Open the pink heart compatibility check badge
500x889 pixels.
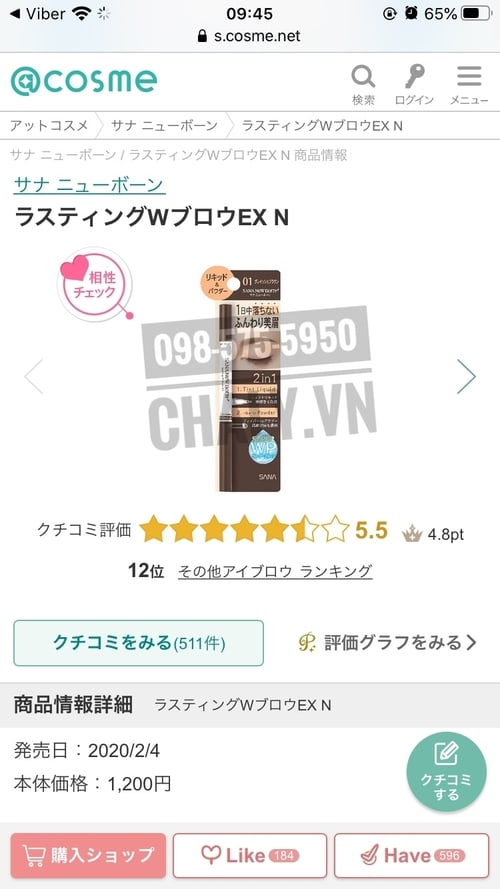coord(95,285)
